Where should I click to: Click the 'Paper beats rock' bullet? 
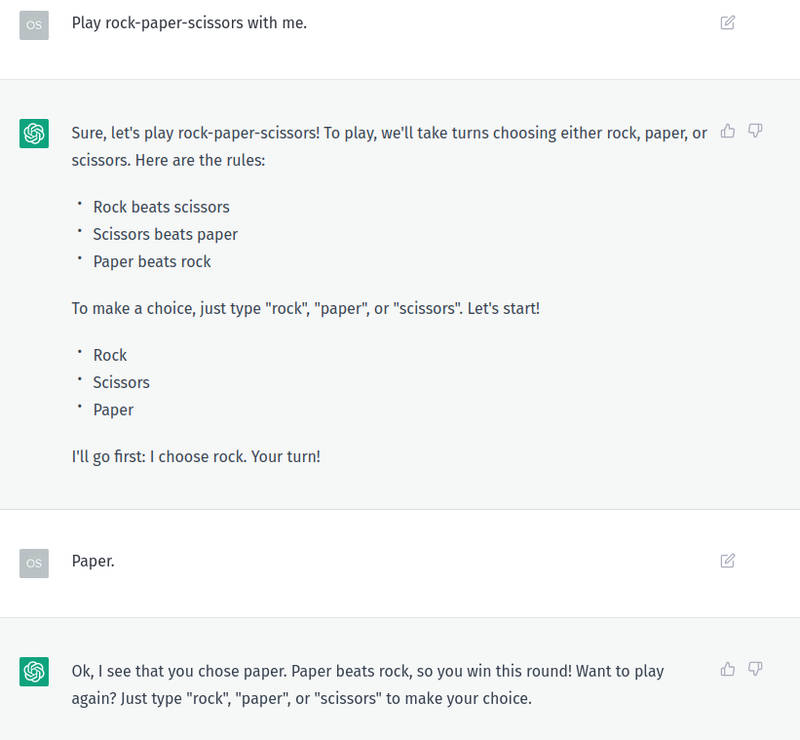point(152,262)
